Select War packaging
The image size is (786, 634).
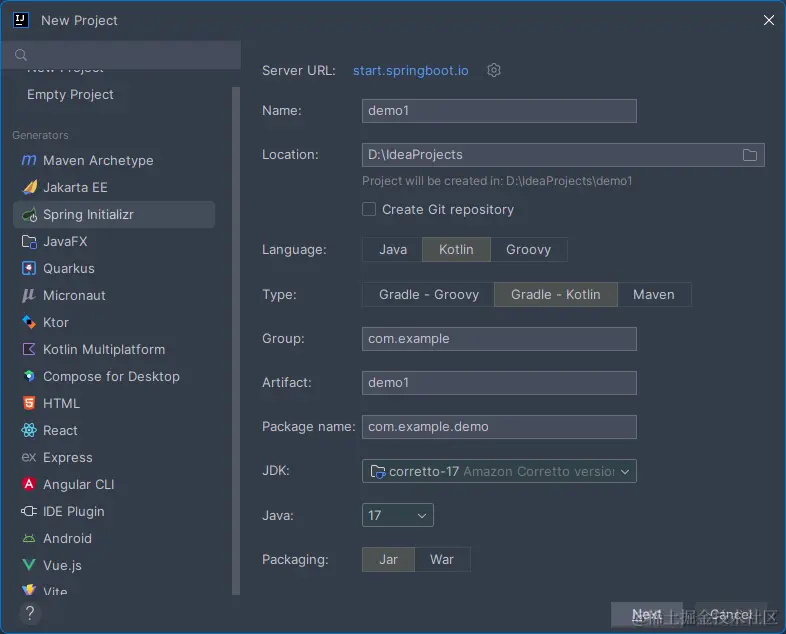tap(442, 559)
